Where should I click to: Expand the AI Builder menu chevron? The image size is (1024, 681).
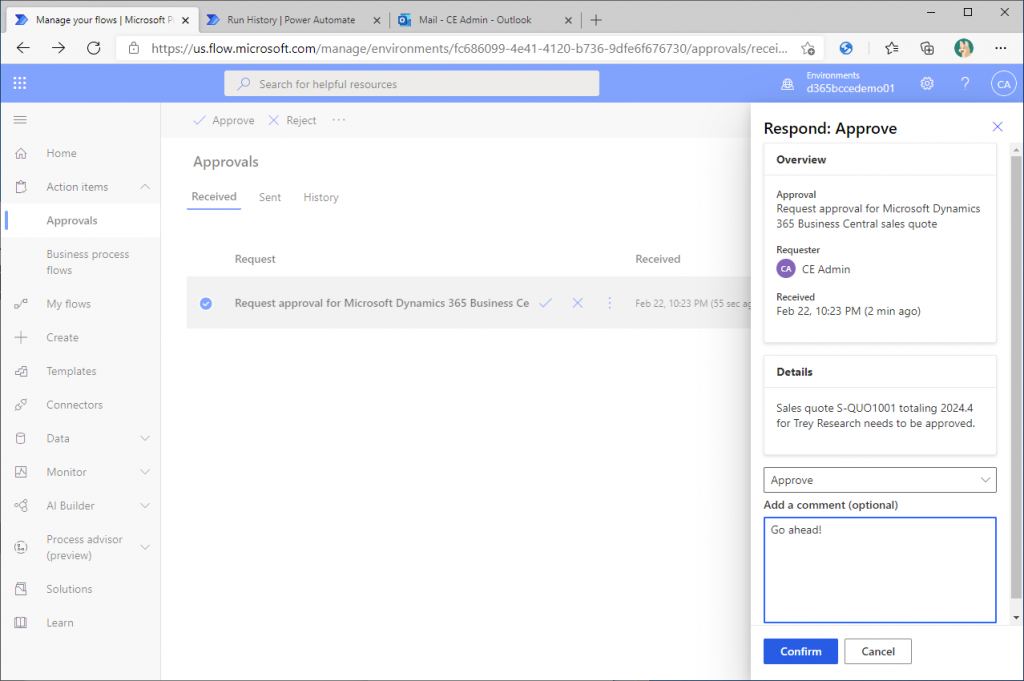[x=145, y=505]
